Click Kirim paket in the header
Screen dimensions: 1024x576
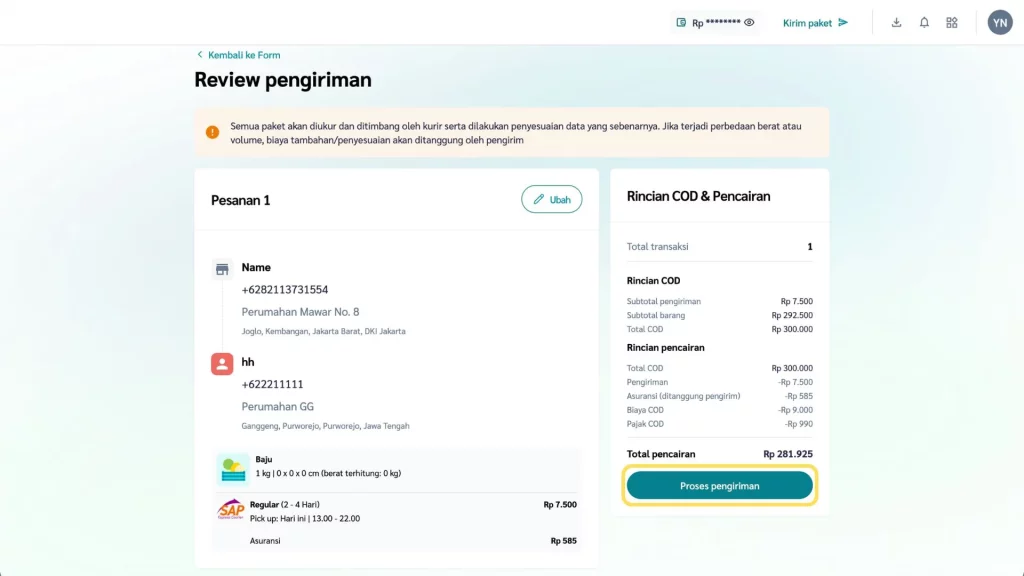click(807, 22)
